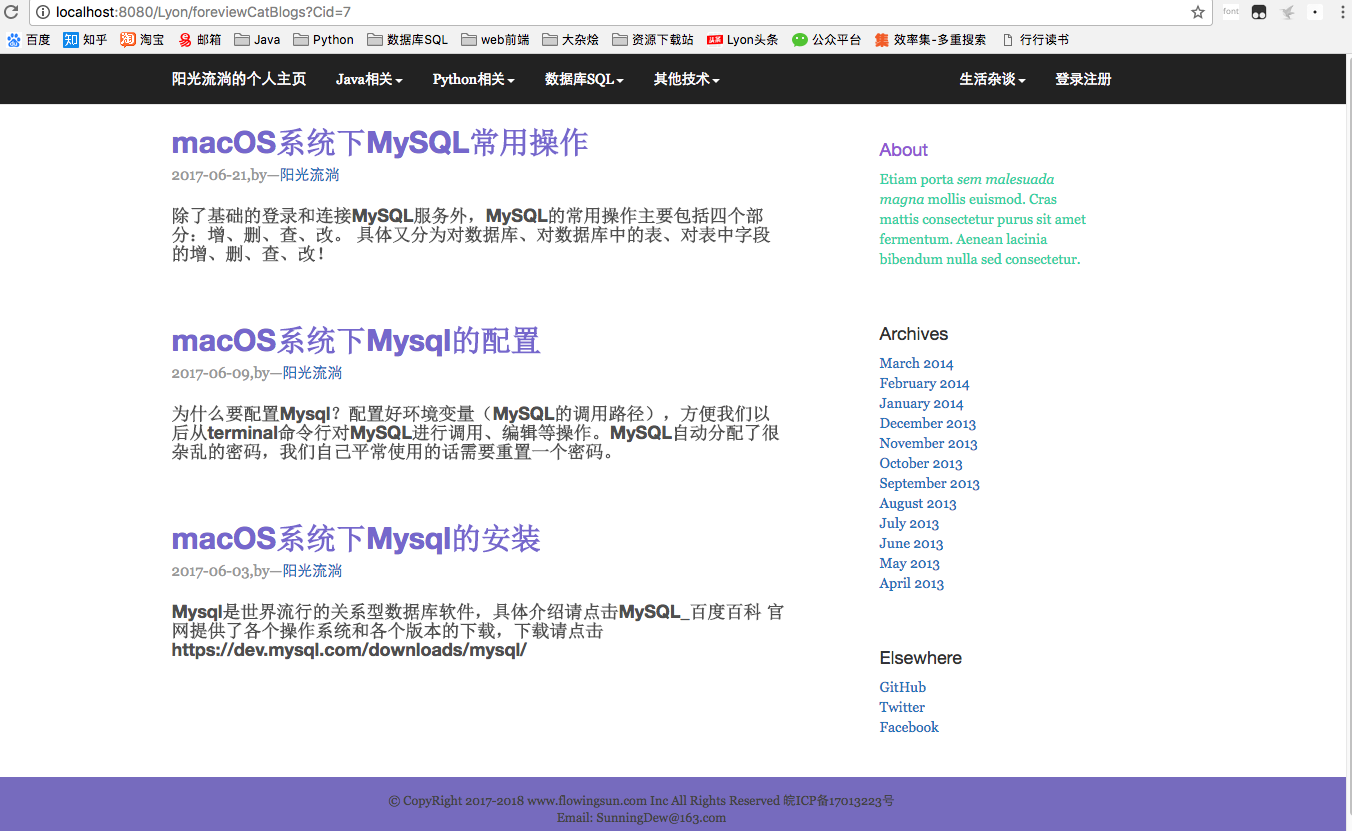Open the August 2013 archive

(918, 503)
